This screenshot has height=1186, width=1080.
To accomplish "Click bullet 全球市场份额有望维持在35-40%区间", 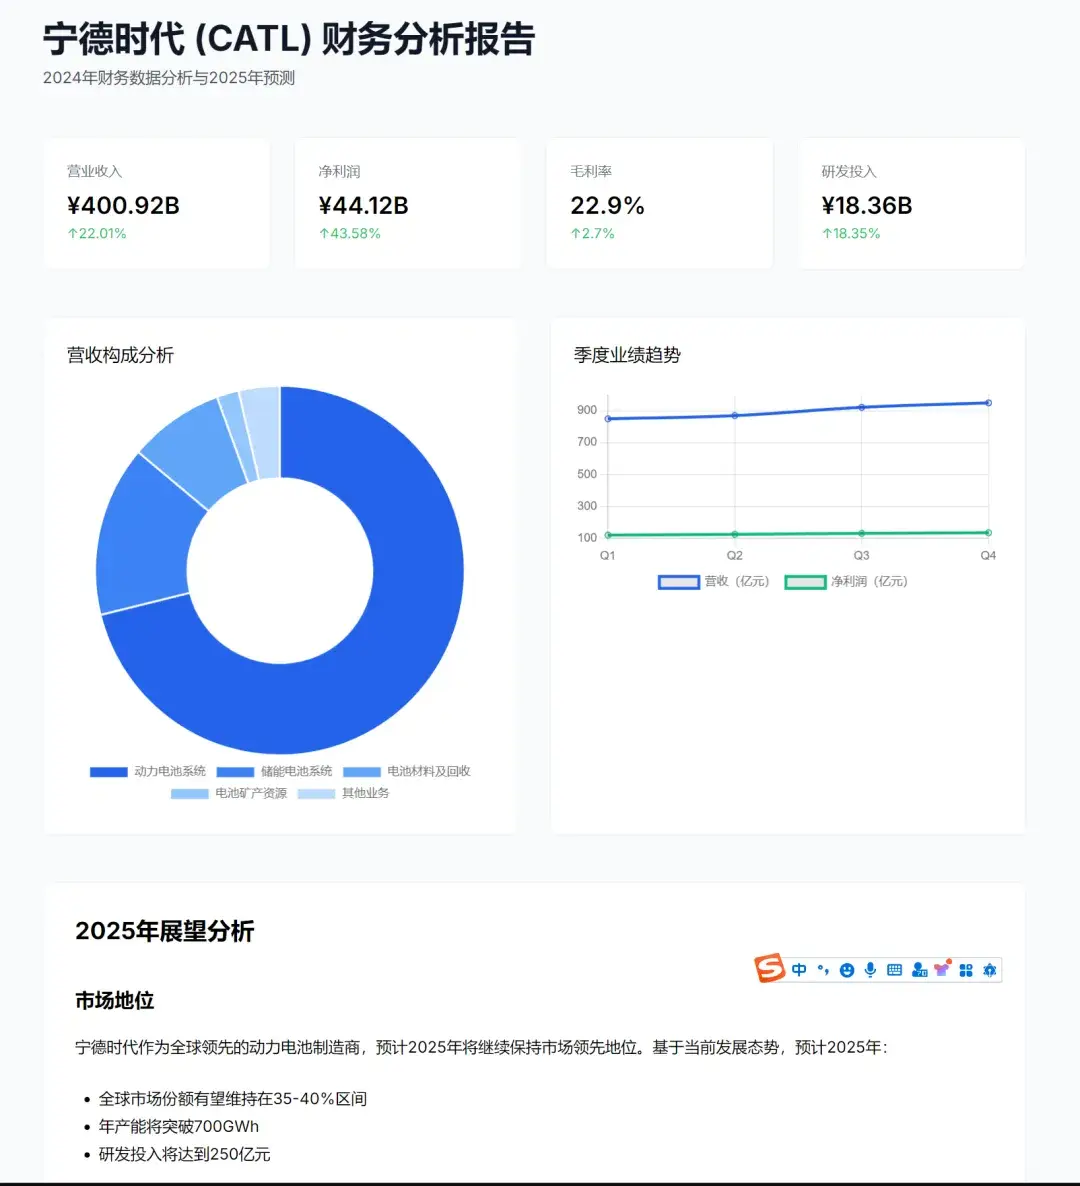I will coord(233,1098).
